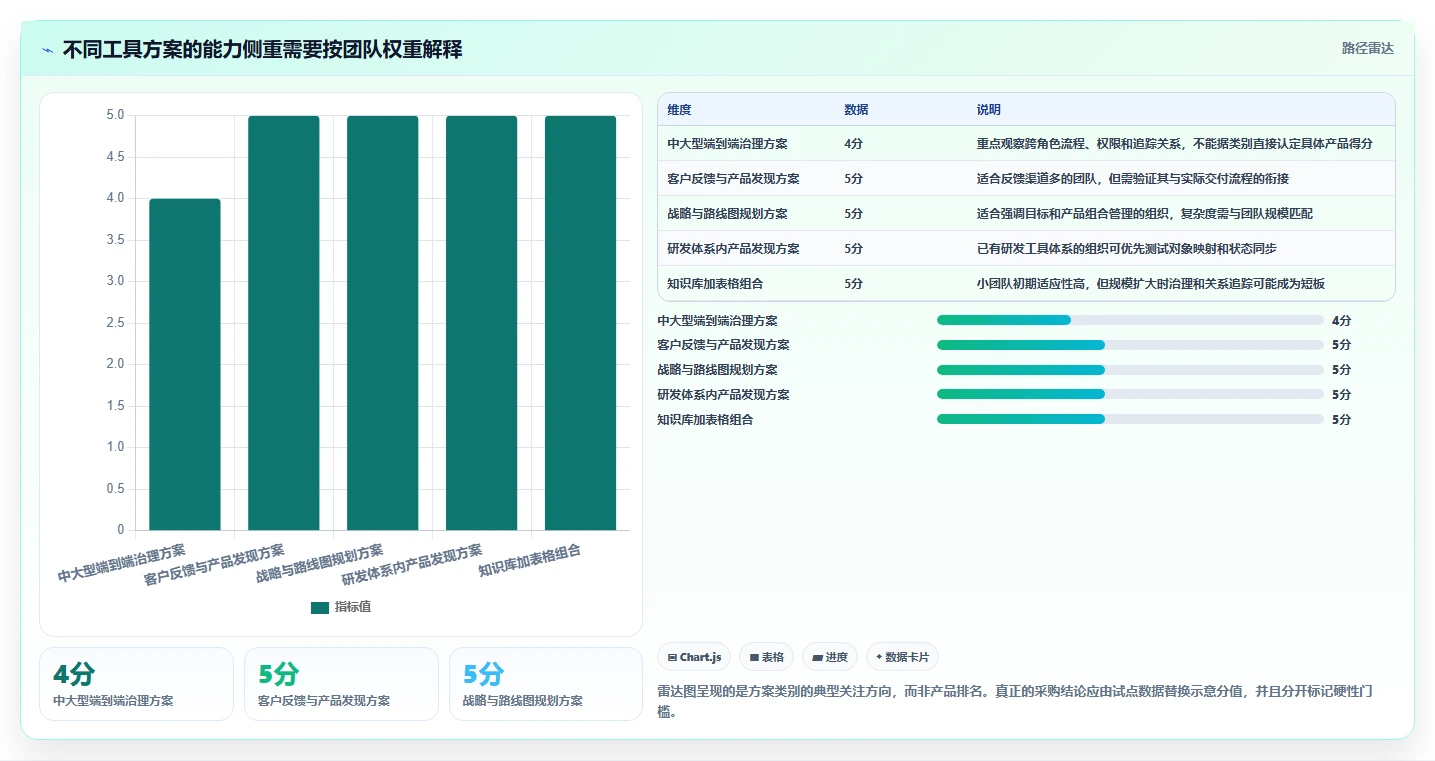The width and height of the screenshot is (1435, 761).
Task: Select the 数据卡片 tag chip
Action: pyautogui.click(x=902, y=657)
